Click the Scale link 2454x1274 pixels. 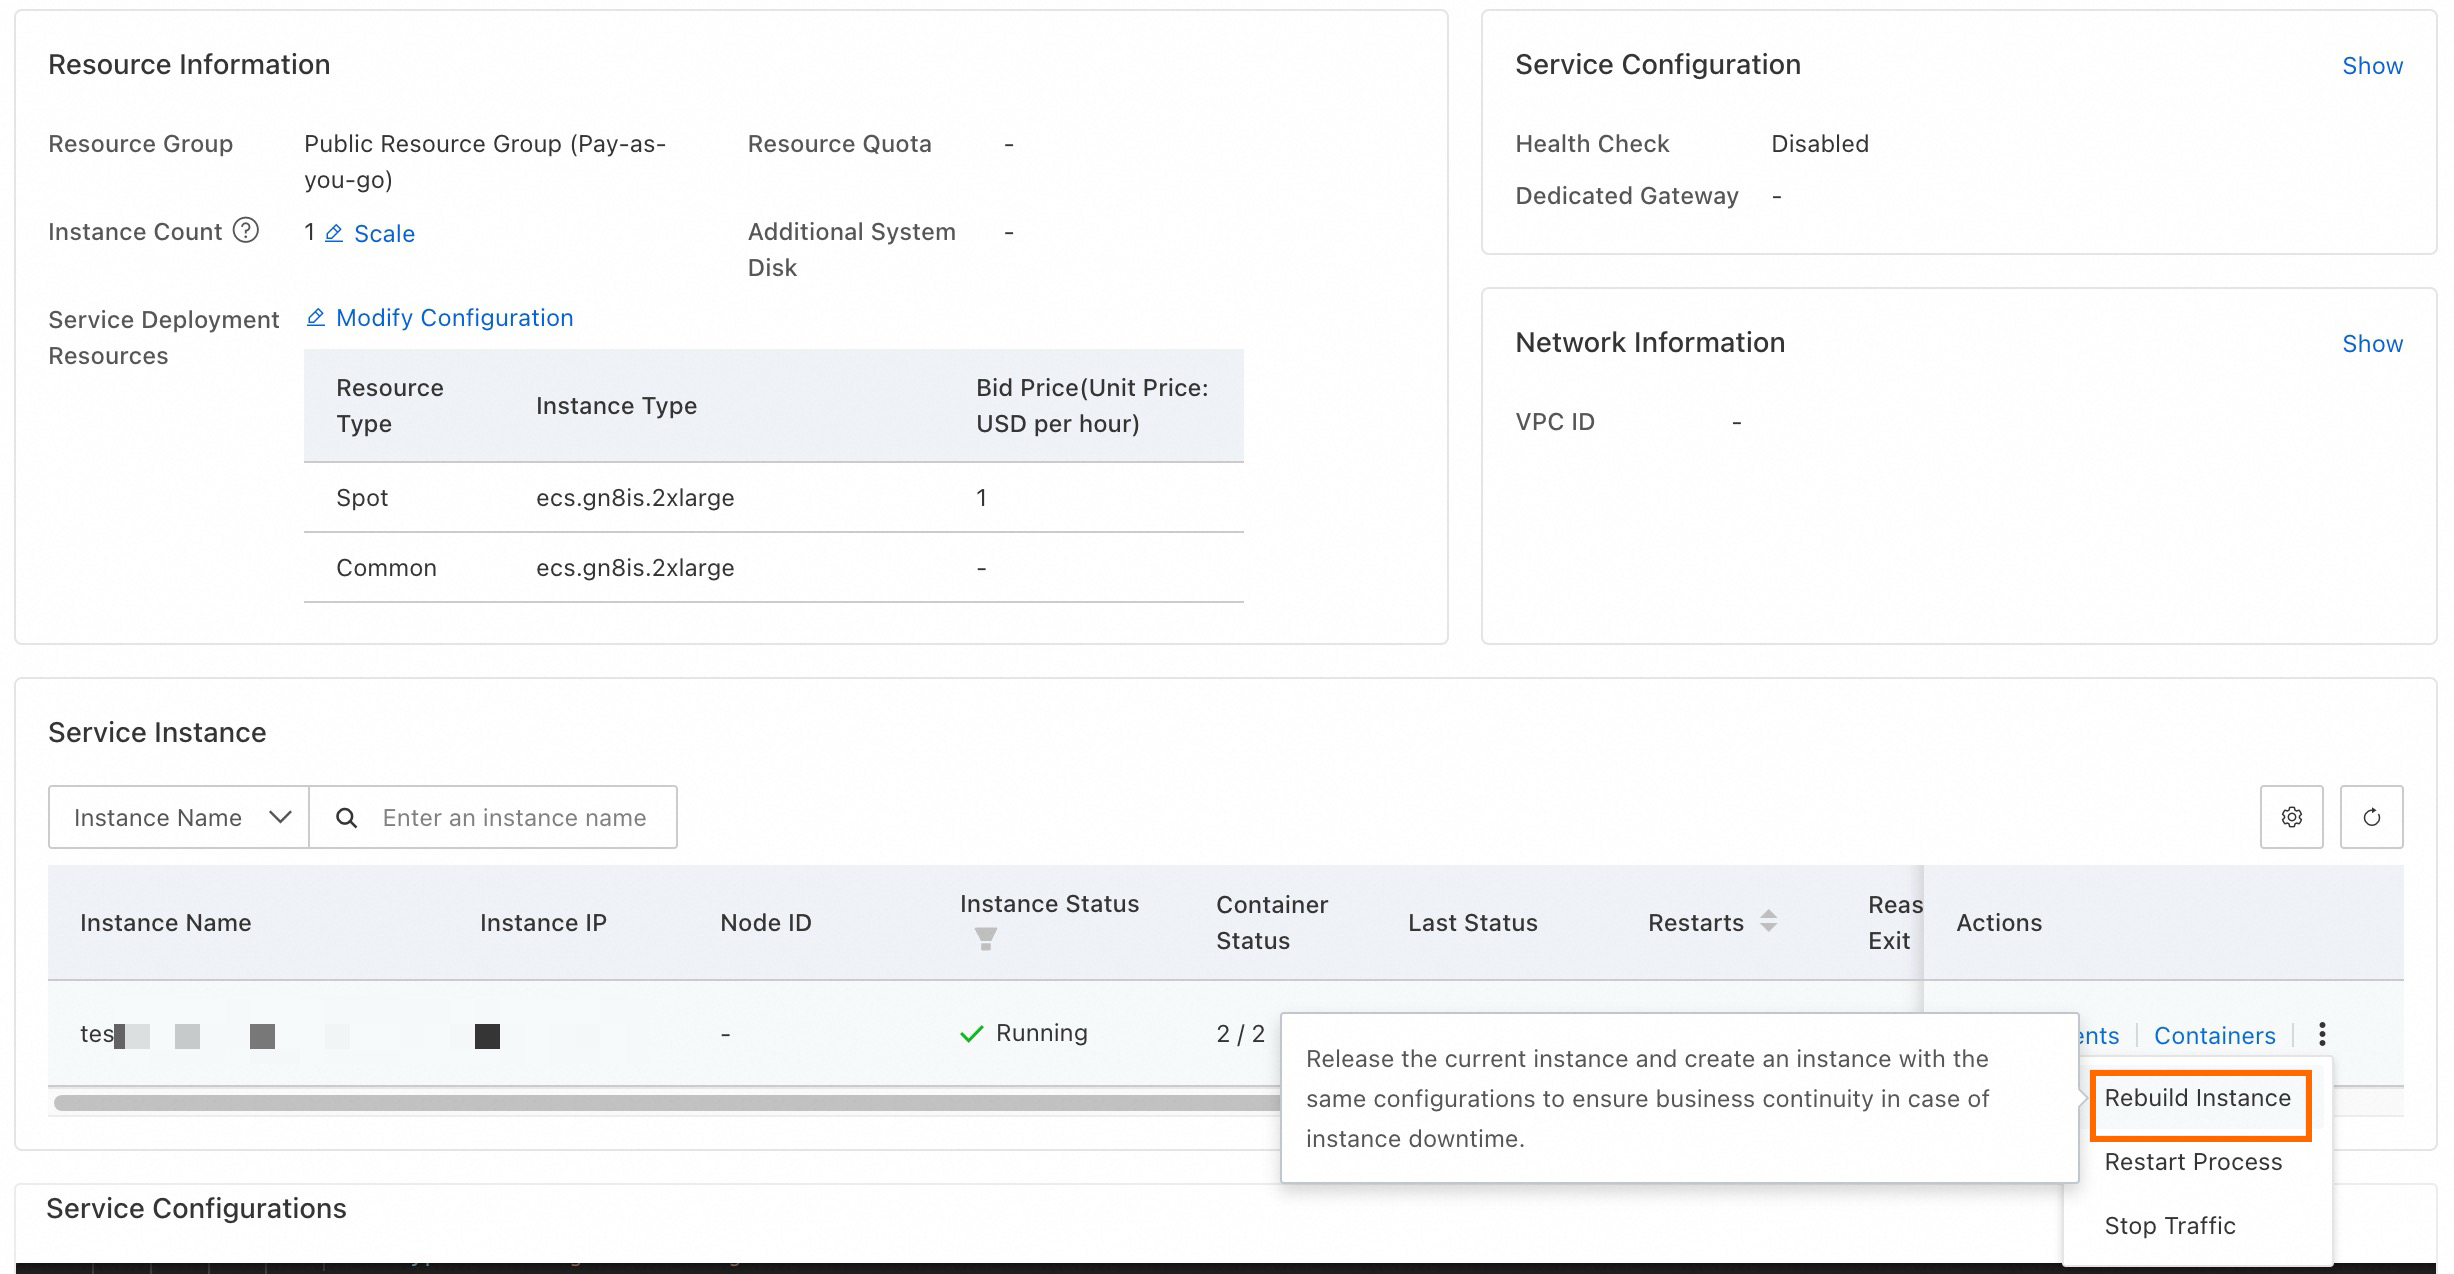(384, 234)
